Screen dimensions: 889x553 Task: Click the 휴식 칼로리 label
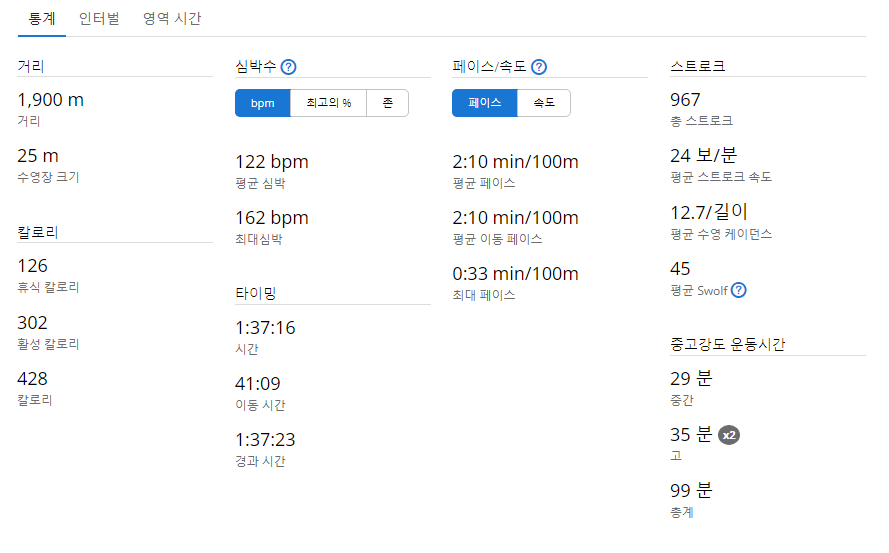tap(48, 288)
